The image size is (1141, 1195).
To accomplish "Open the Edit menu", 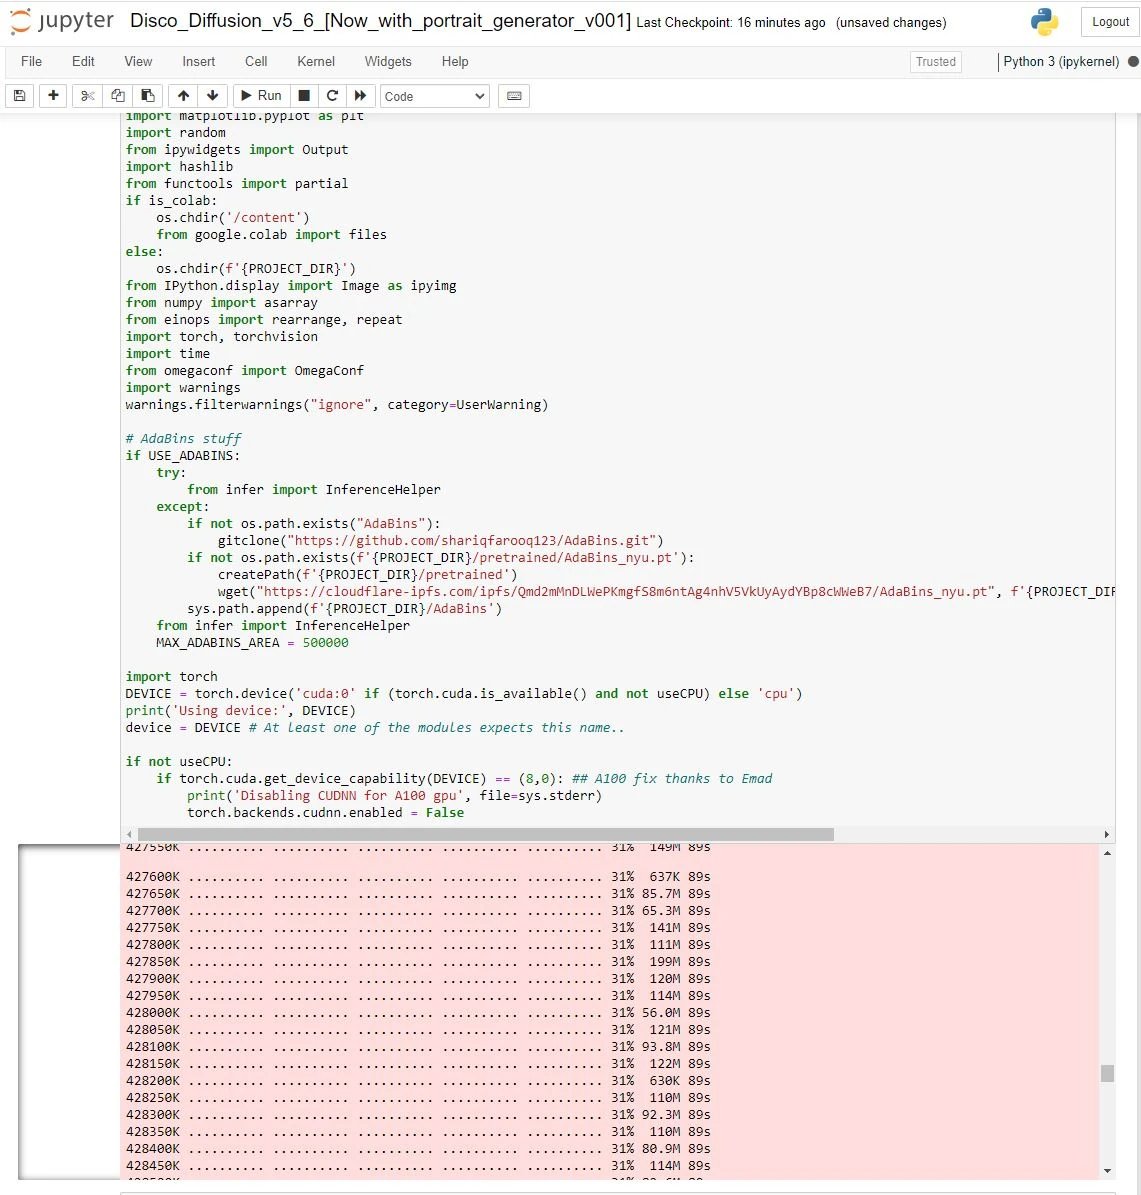I will click(x=83, y=62).
